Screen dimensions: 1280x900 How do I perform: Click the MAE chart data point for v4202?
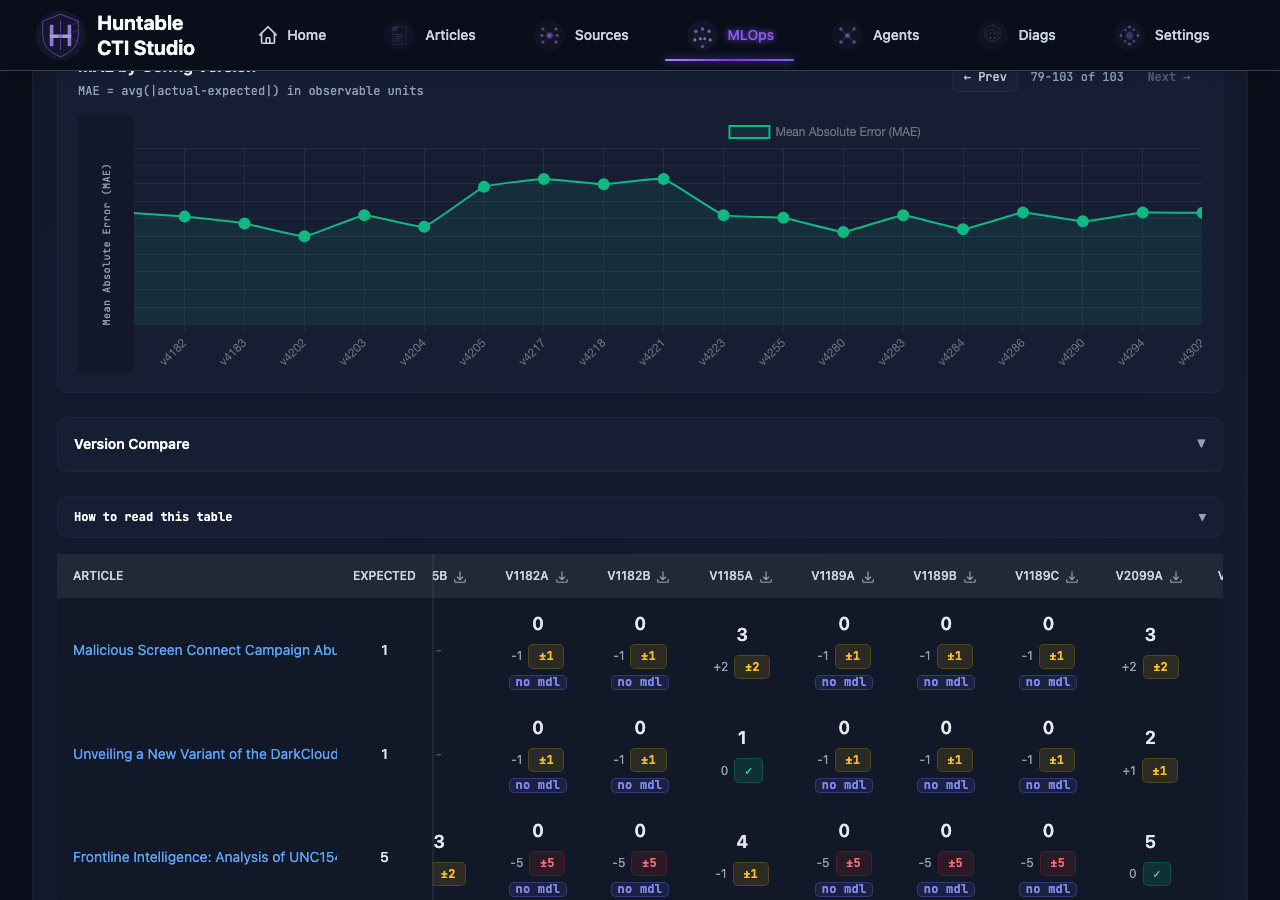point(304,237)
